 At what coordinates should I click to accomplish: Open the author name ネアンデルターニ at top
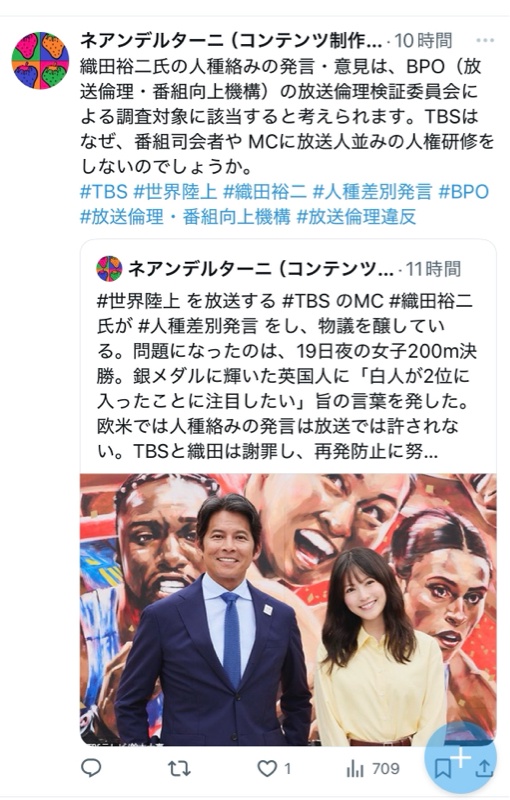(231, 40)
